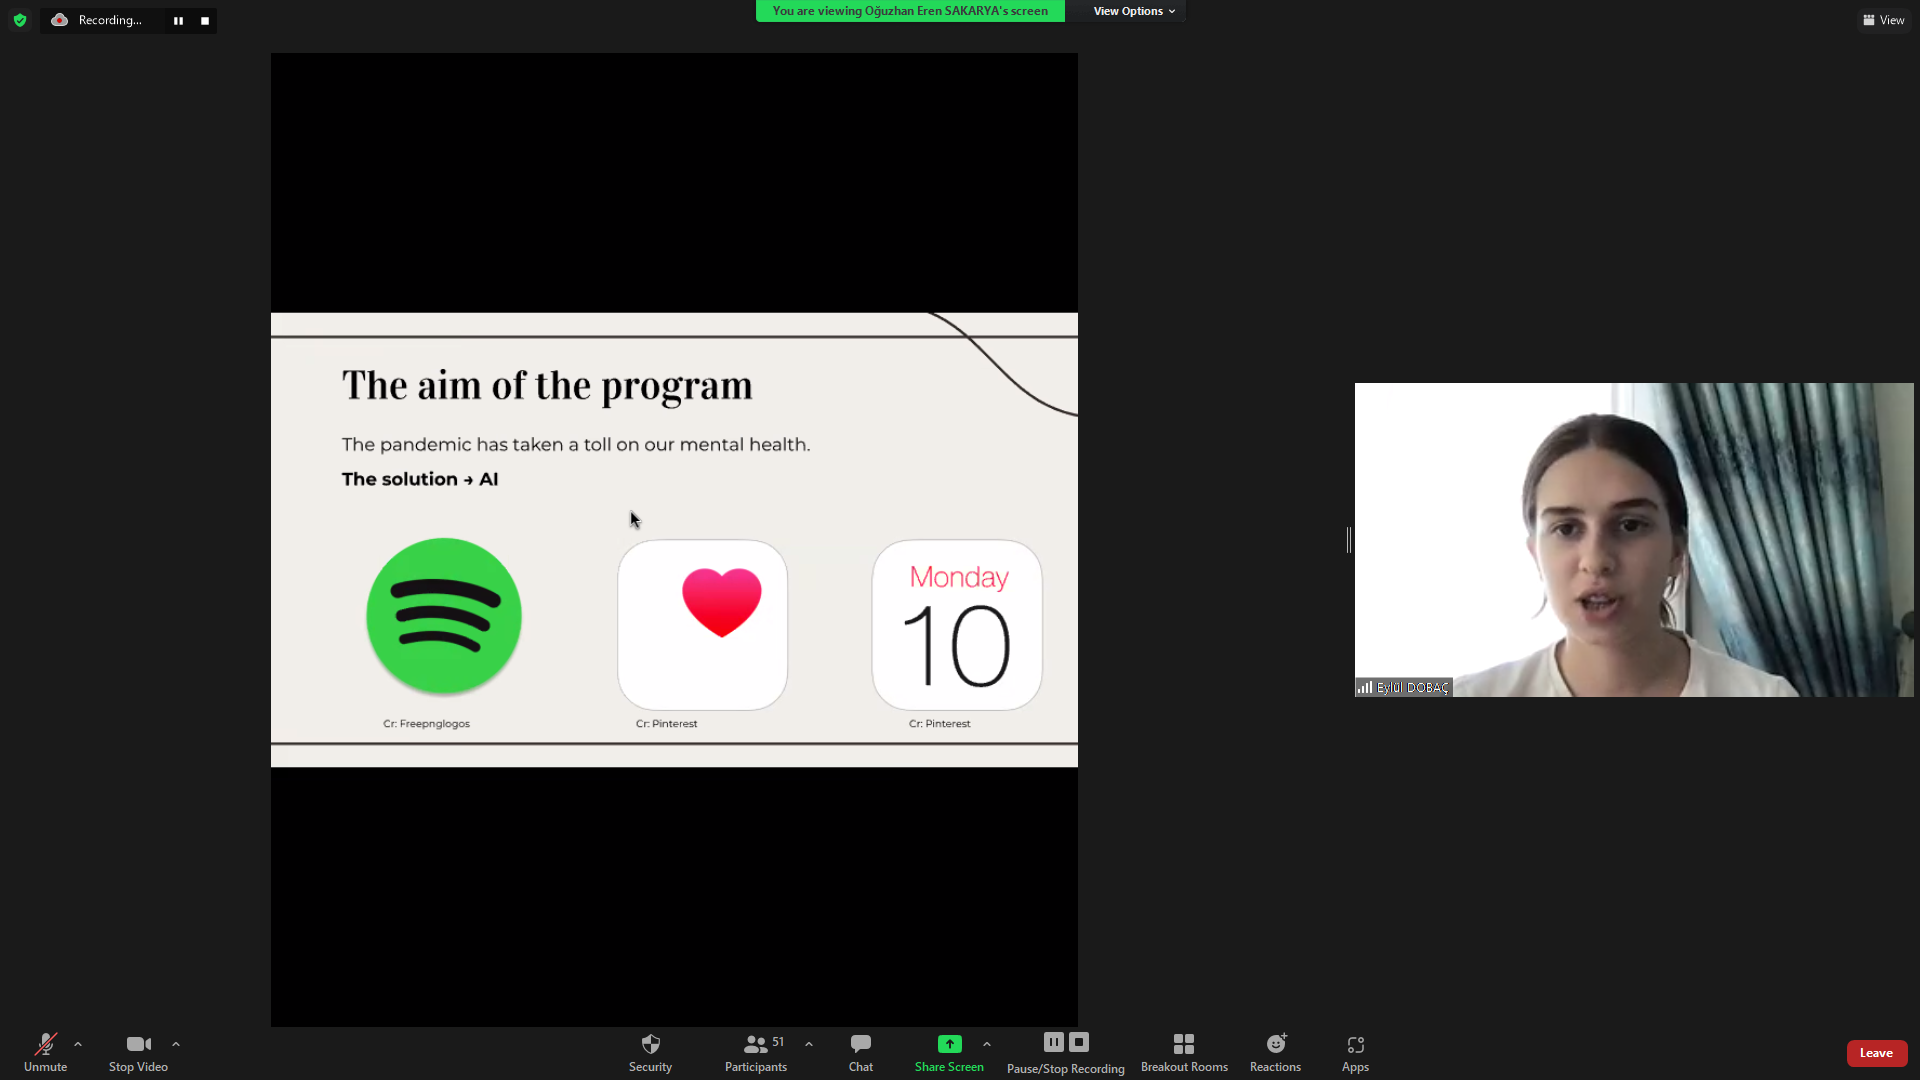Open the View menu in the top-right corner
1920x1080 pixels.
(x=1884, y=20)
